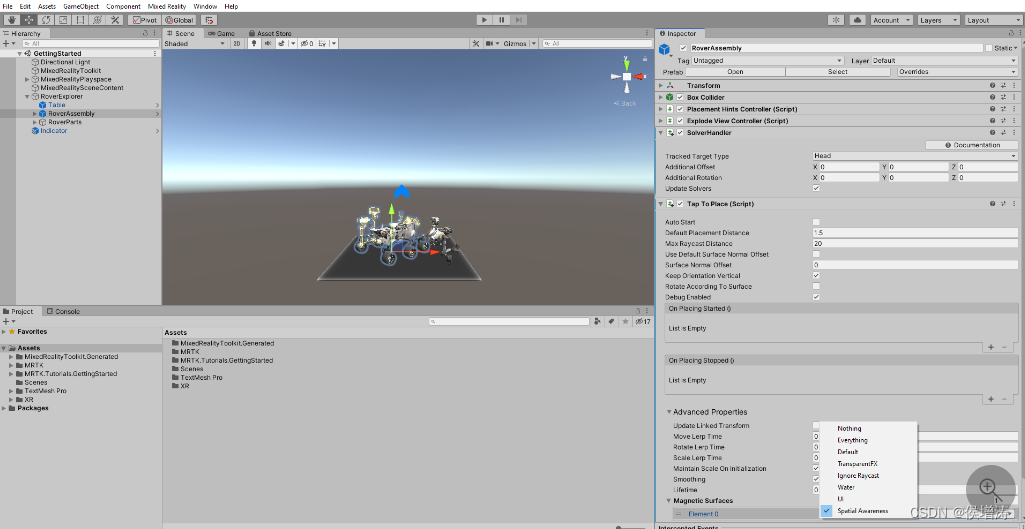This screenshot has width=1025, height=529.
Task: Open the Gizmos dropdown
Action: coord(520,43)
